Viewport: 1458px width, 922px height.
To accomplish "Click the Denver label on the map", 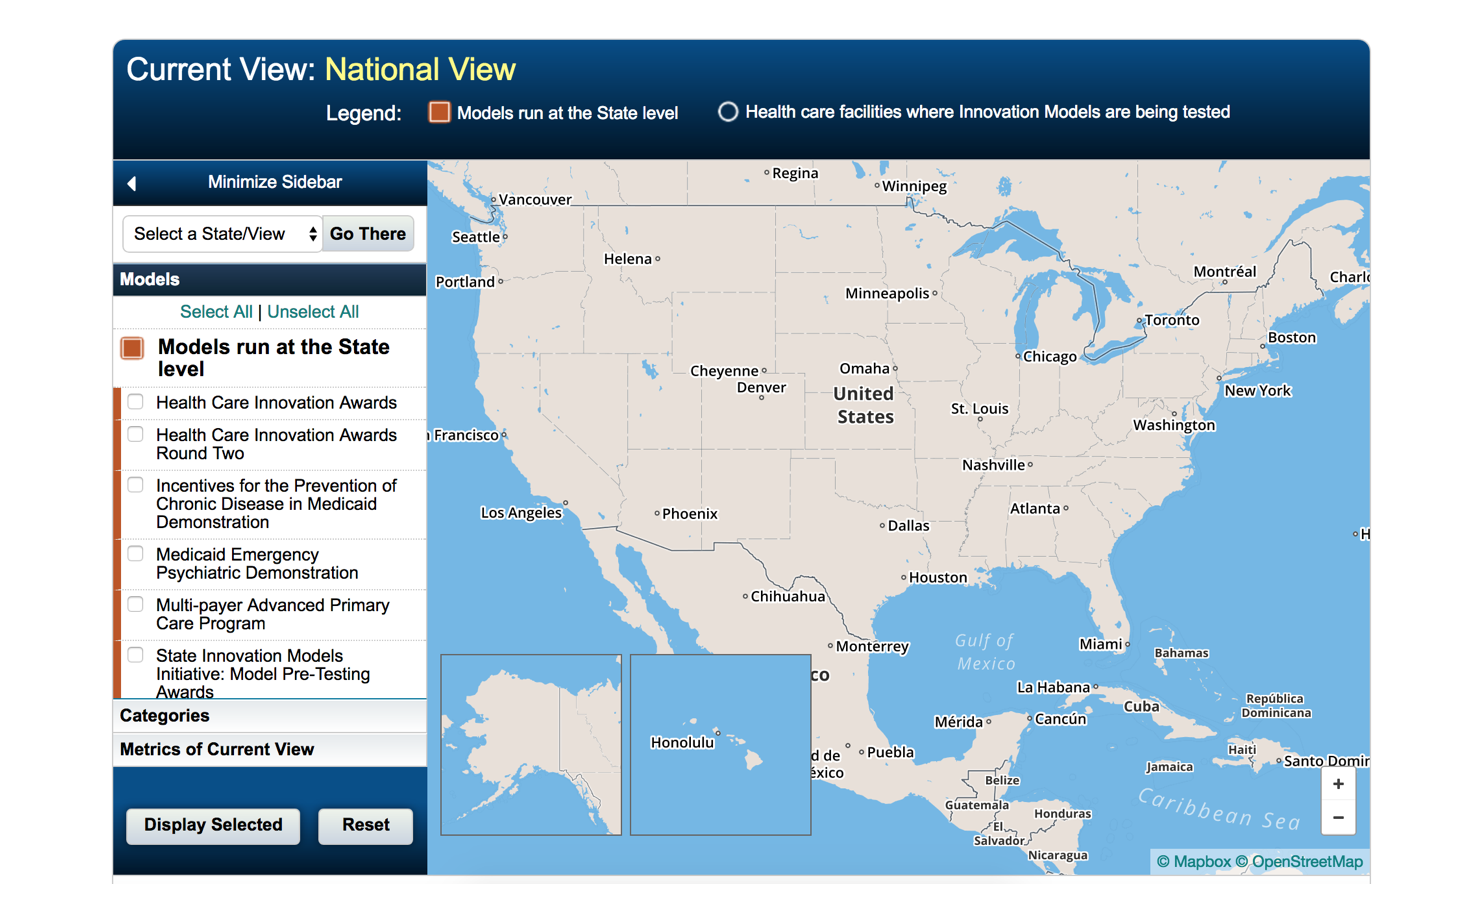I will [x=761, y=388].
